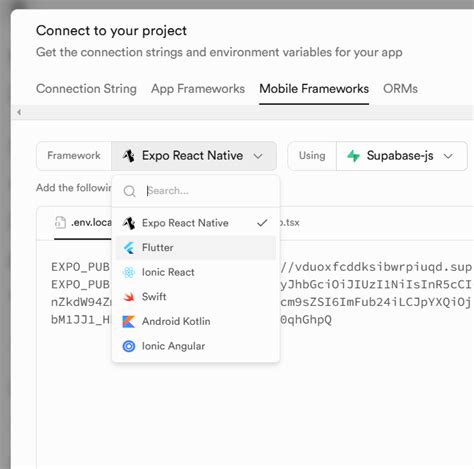Choose Flutter from the framework list
The width and height of the screenshot is (474, 469).
[x=196, y=248]
